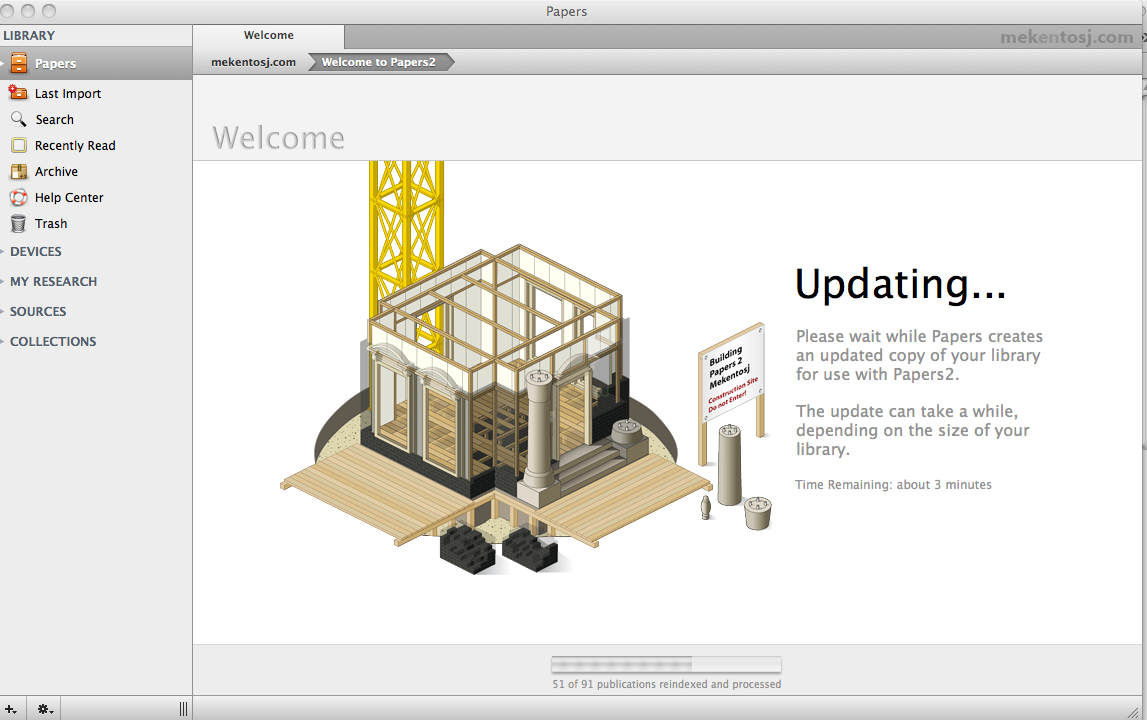Click the plus add button at bottom left
Viewport: 1147px width, 720px height.
(11, 709)
